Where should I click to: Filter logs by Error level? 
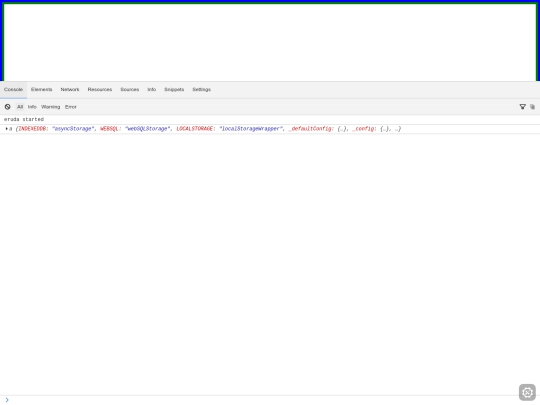pos(71,107)
